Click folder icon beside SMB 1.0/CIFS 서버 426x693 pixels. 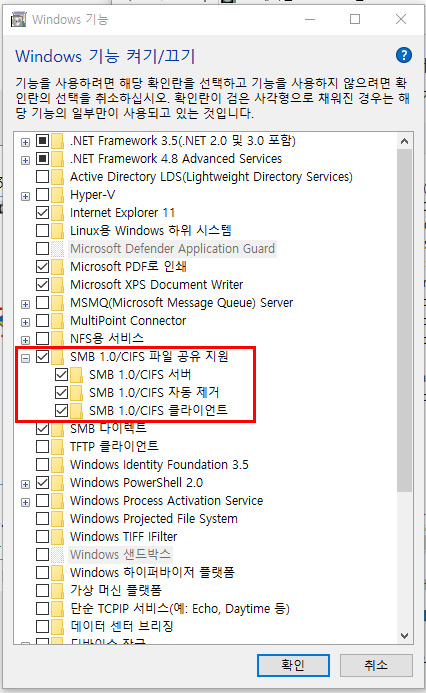[76, 375]
